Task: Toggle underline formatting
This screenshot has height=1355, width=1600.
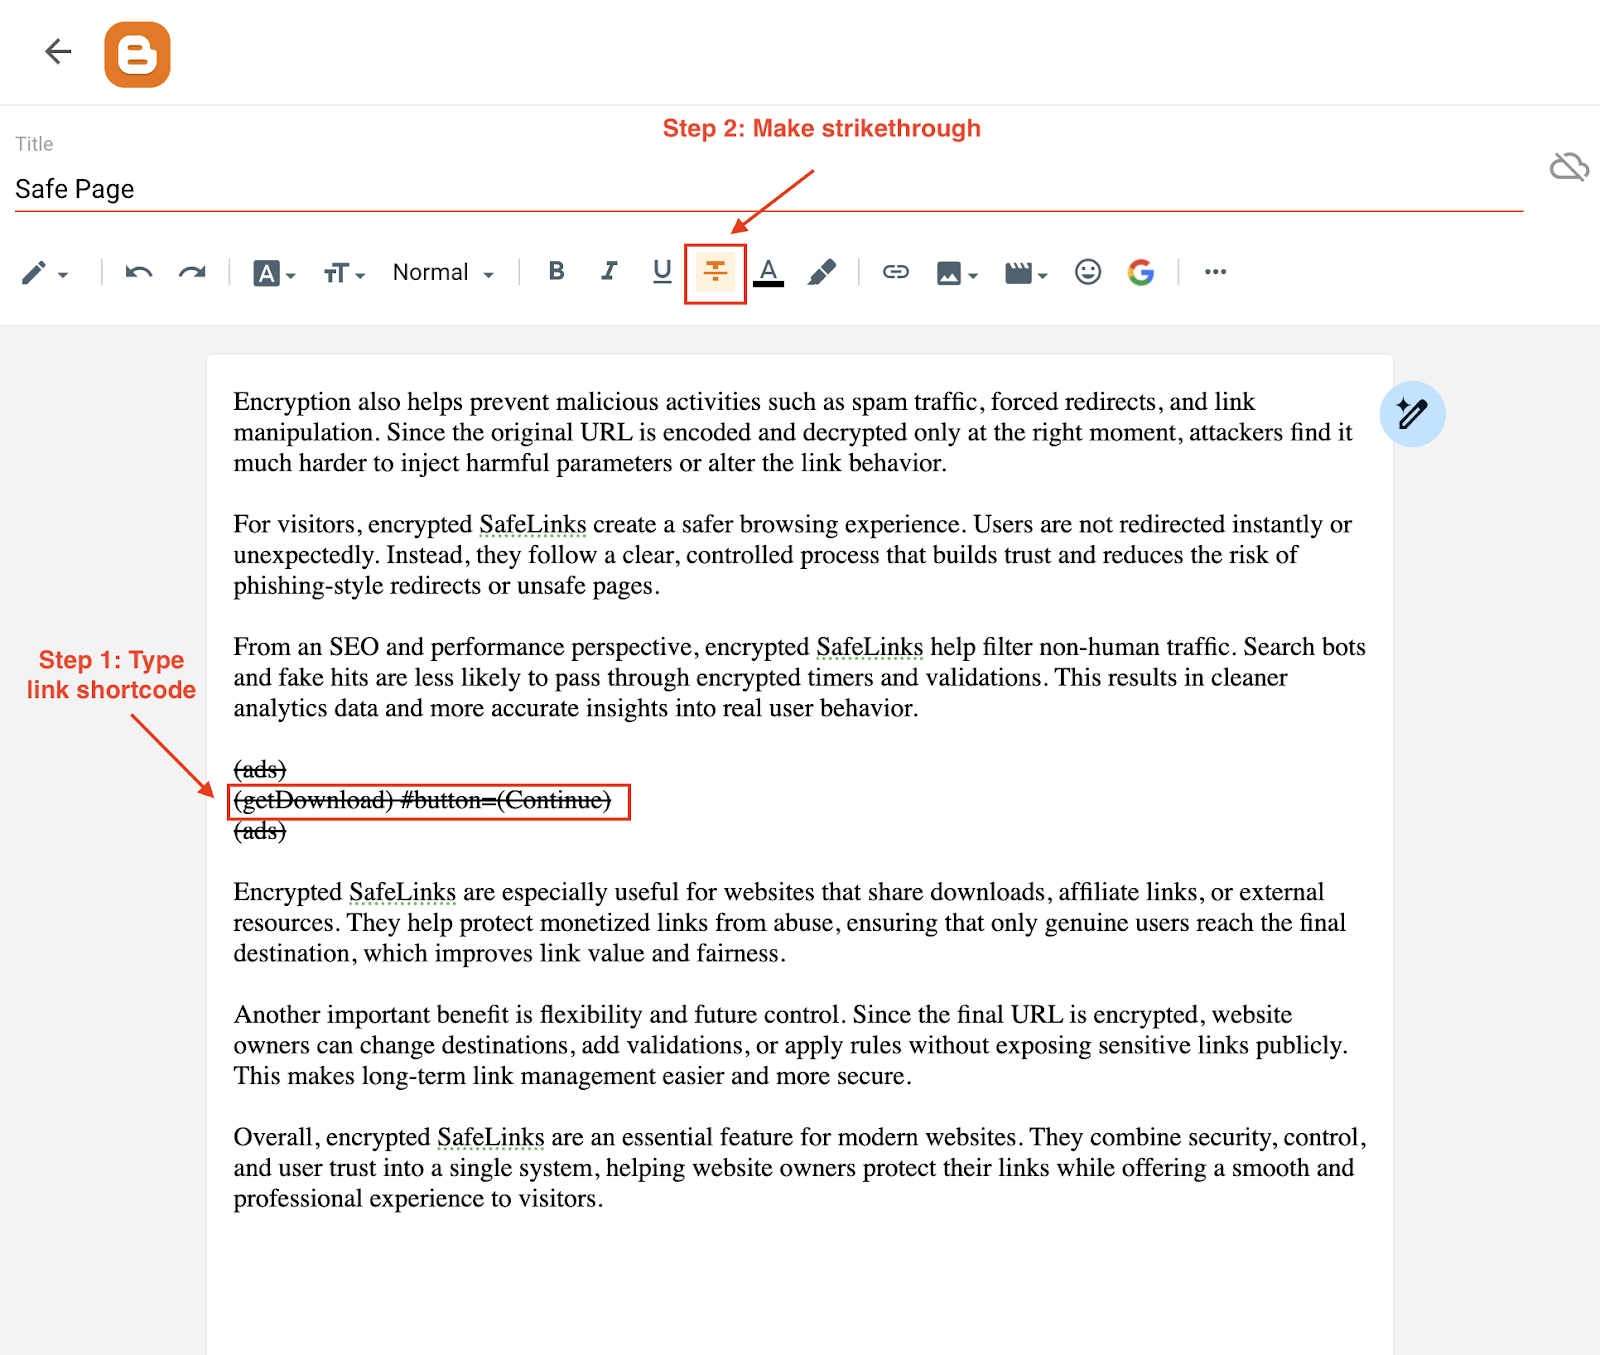Action: (662, 271)
